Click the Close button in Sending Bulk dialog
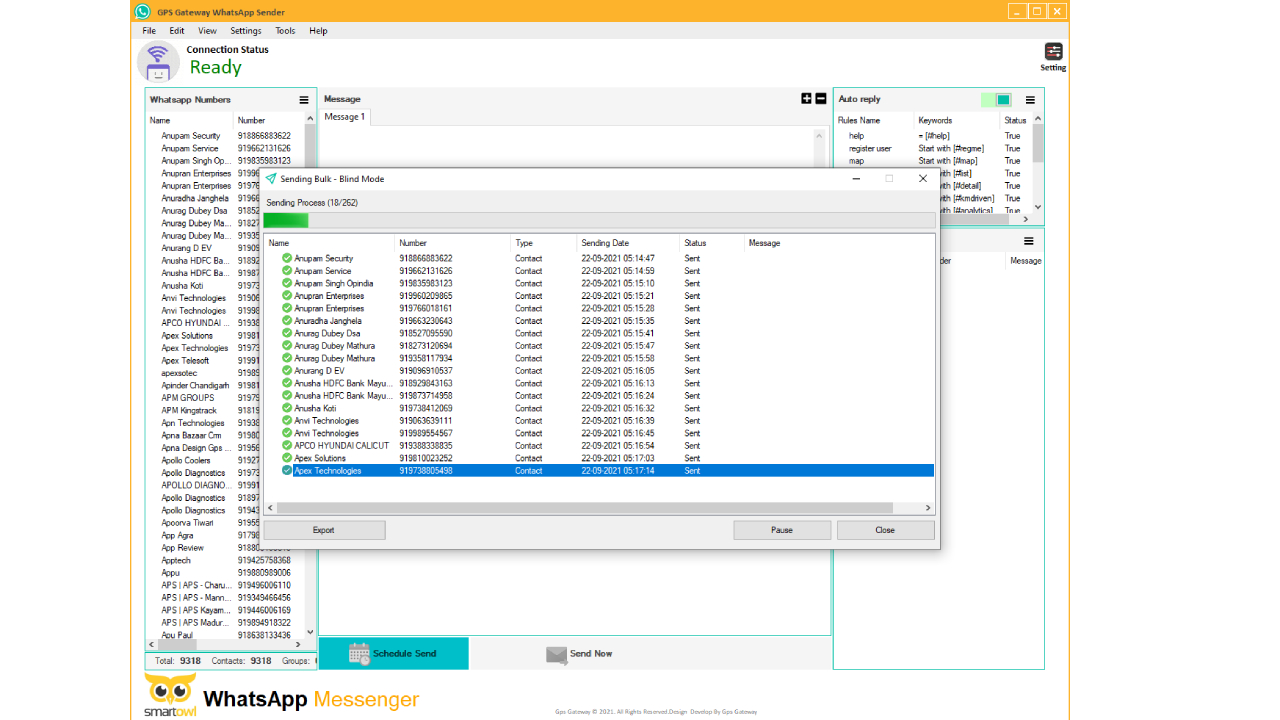Viewport: 1280px width, 720px height. click(x=885, y=530)
